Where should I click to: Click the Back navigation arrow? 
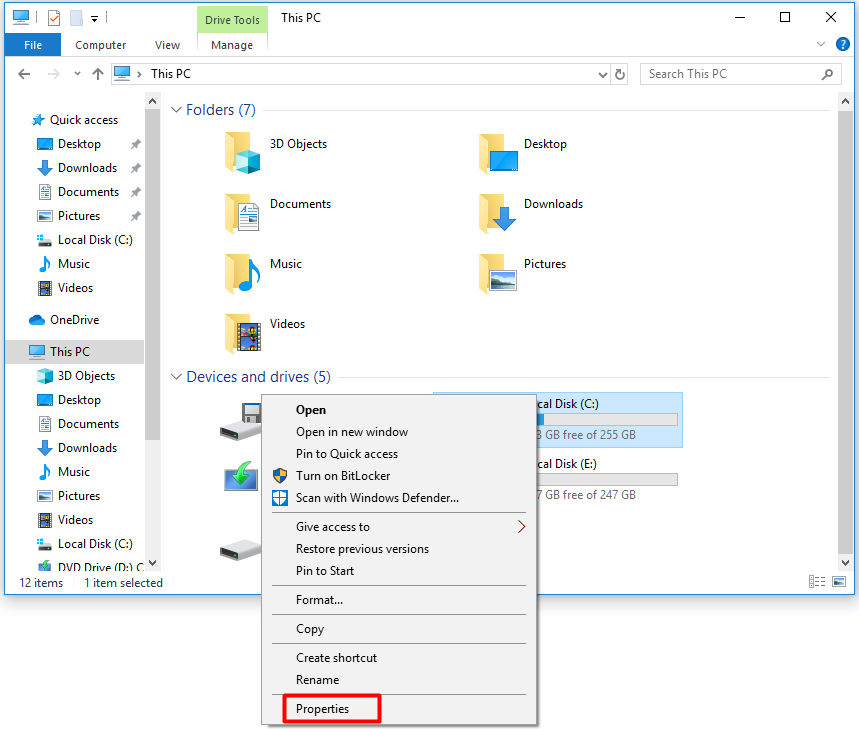point(24,74)
